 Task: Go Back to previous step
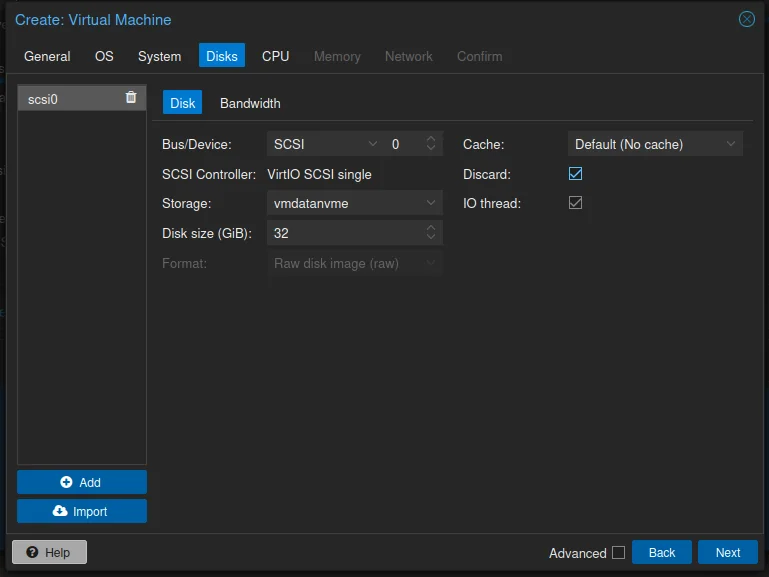point(662,552)
